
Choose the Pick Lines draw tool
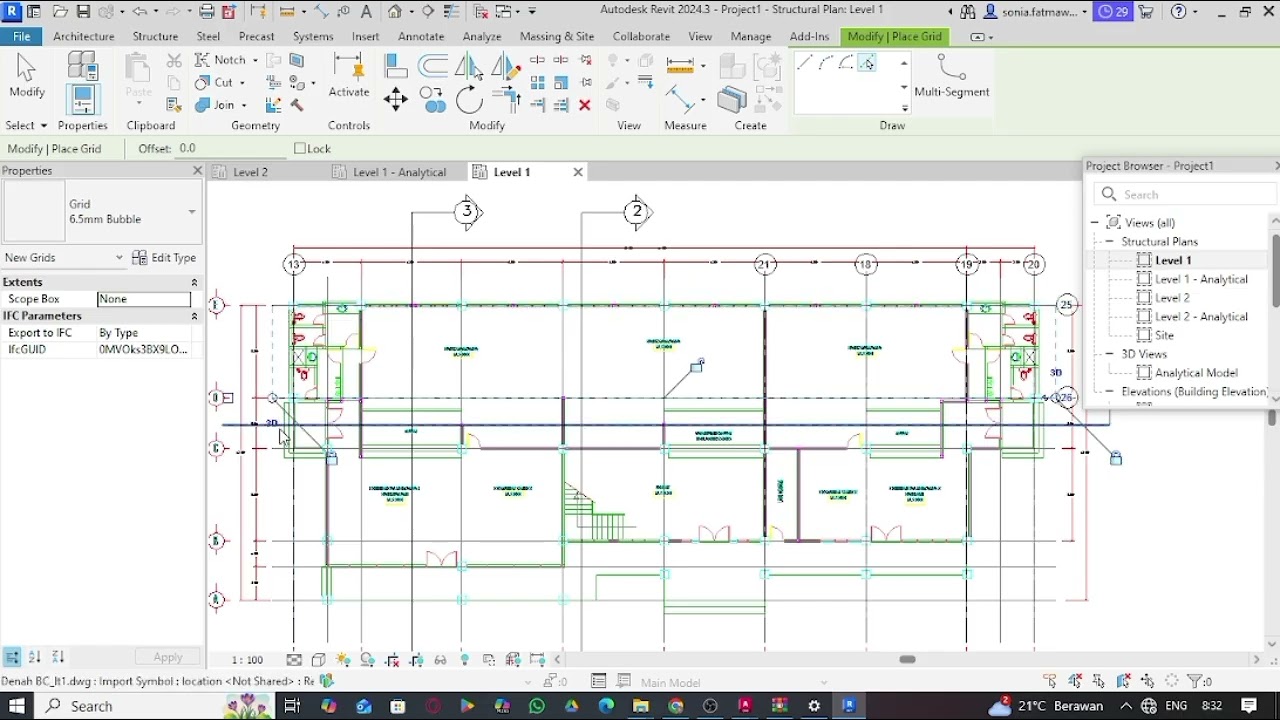click(x=867, y=63)
